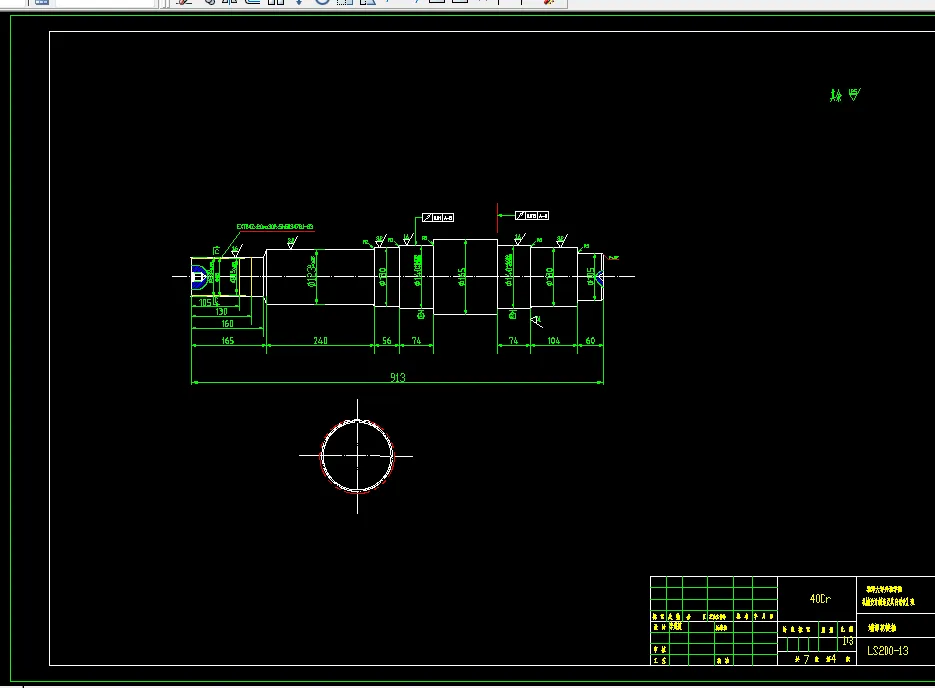Select the 60 length dimension
Image resolution: width=935 pixels, height=688 pixels.
[590, 340]
